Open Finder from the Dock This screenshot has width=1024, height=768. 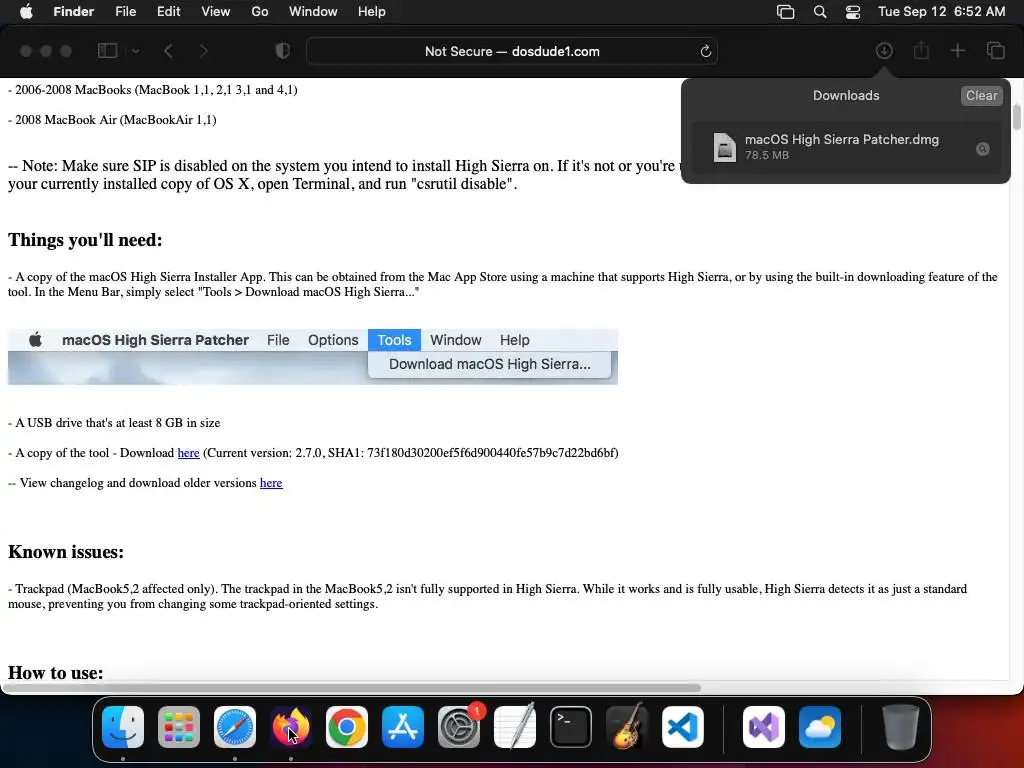click(123, 727)
